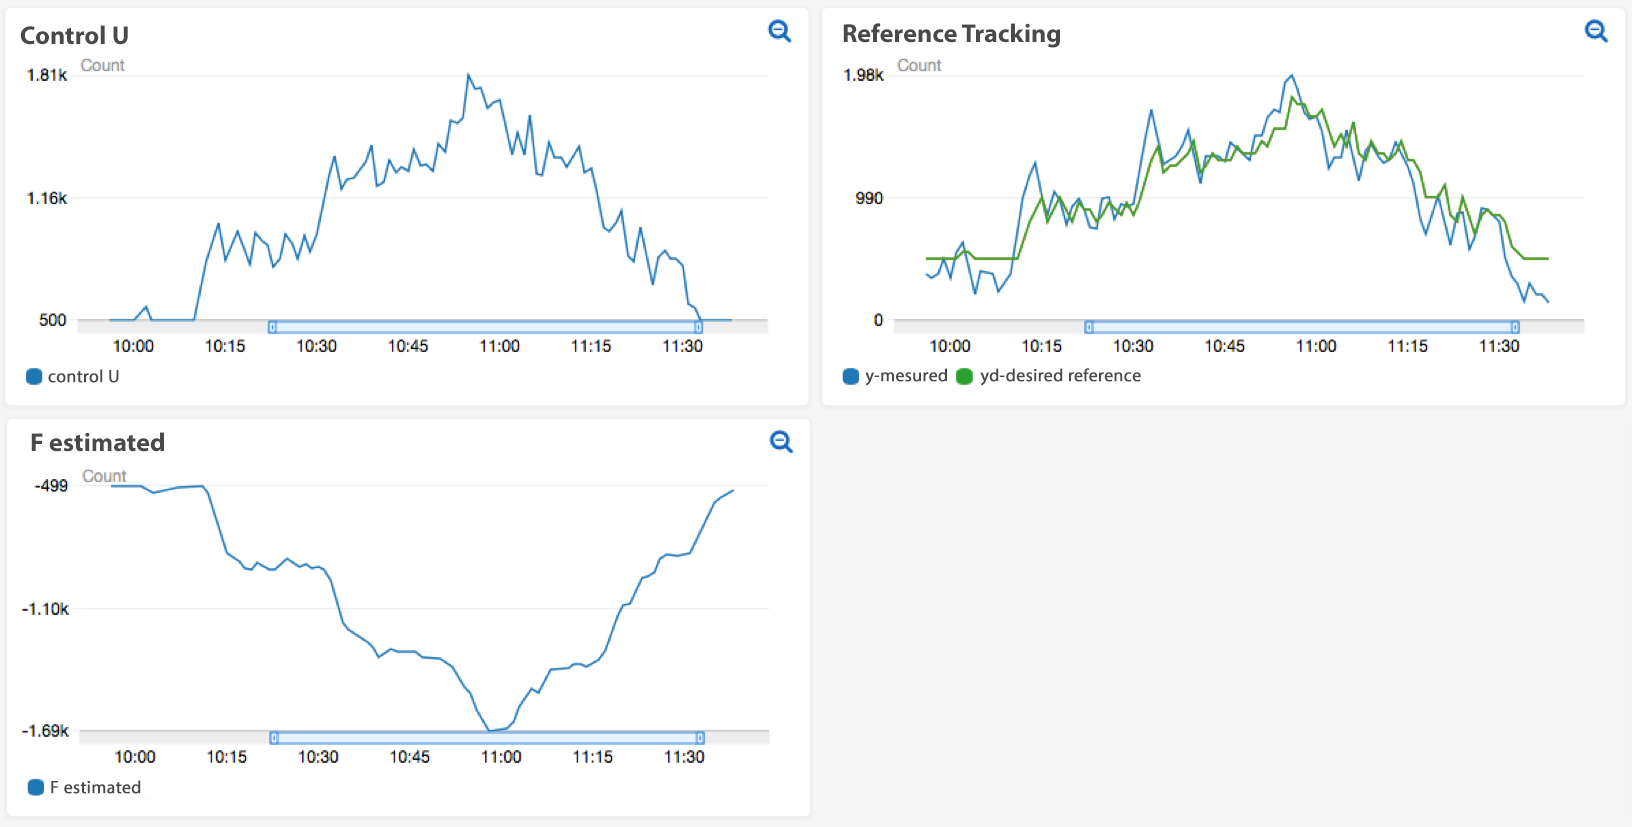Click the y-mesured legend text
Screen dimensions: 1632x827
click(x=906, y=375)
